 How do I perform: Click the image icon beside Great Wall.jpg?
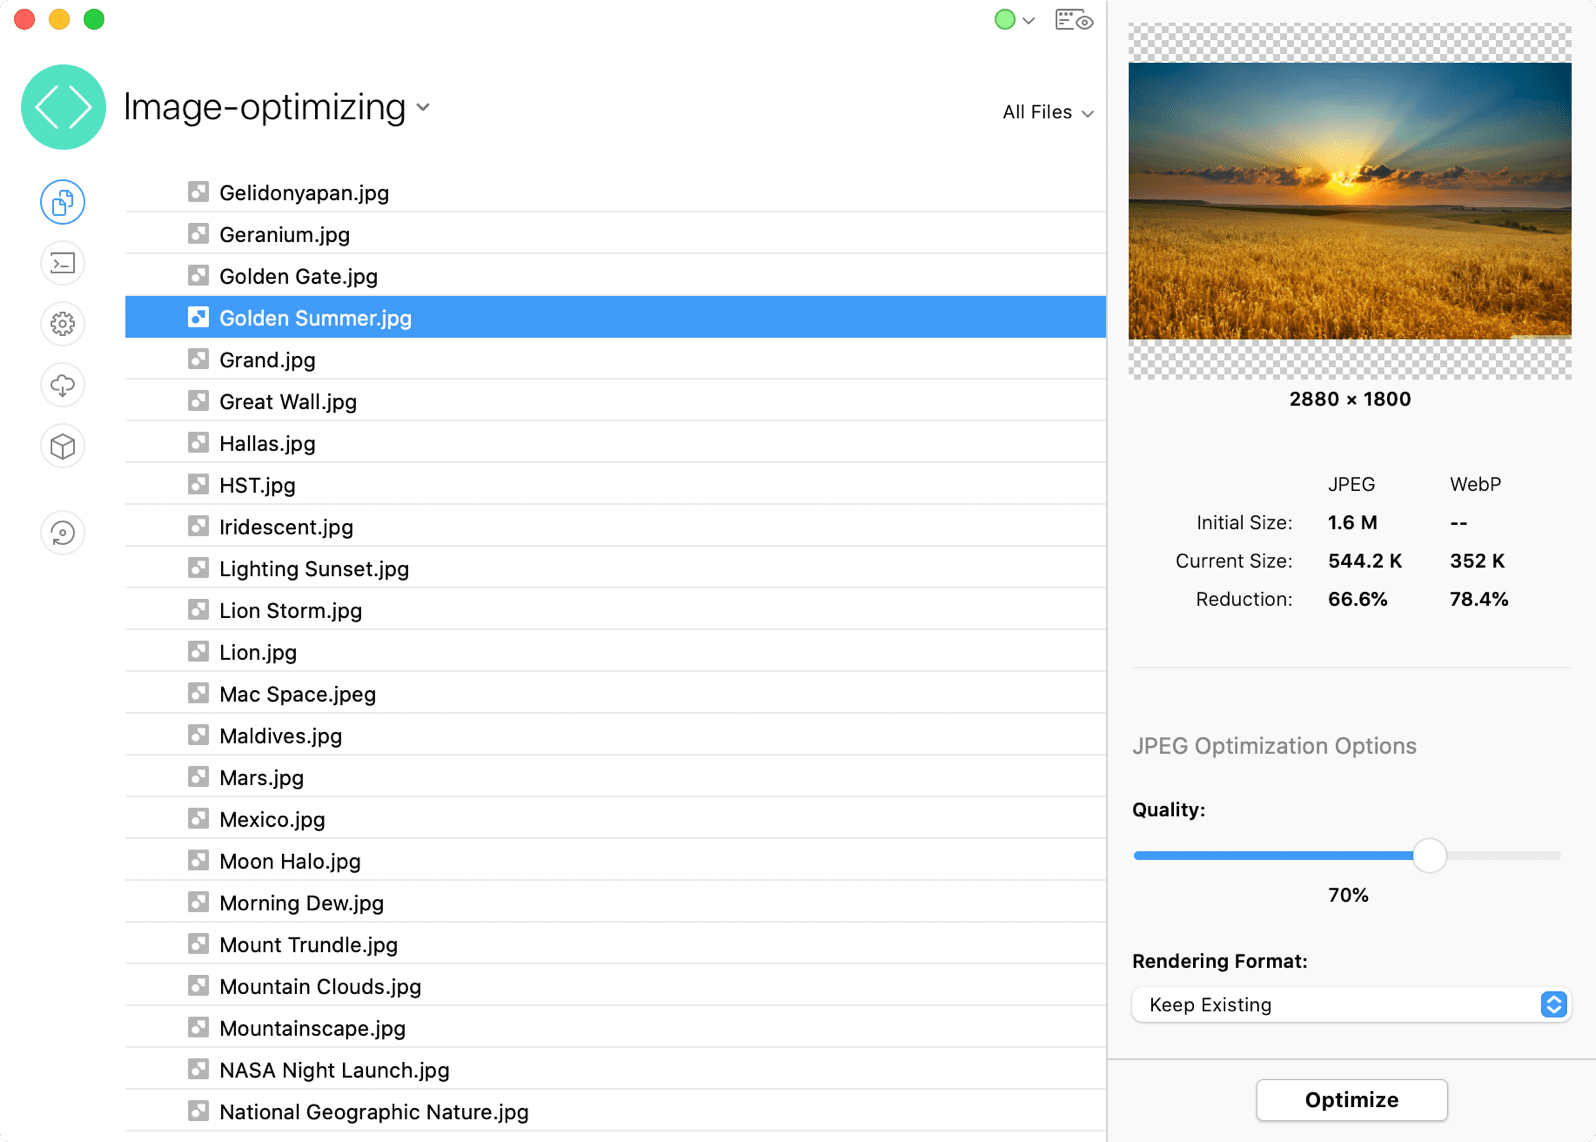pyautogui.click(x=199, y=401)
